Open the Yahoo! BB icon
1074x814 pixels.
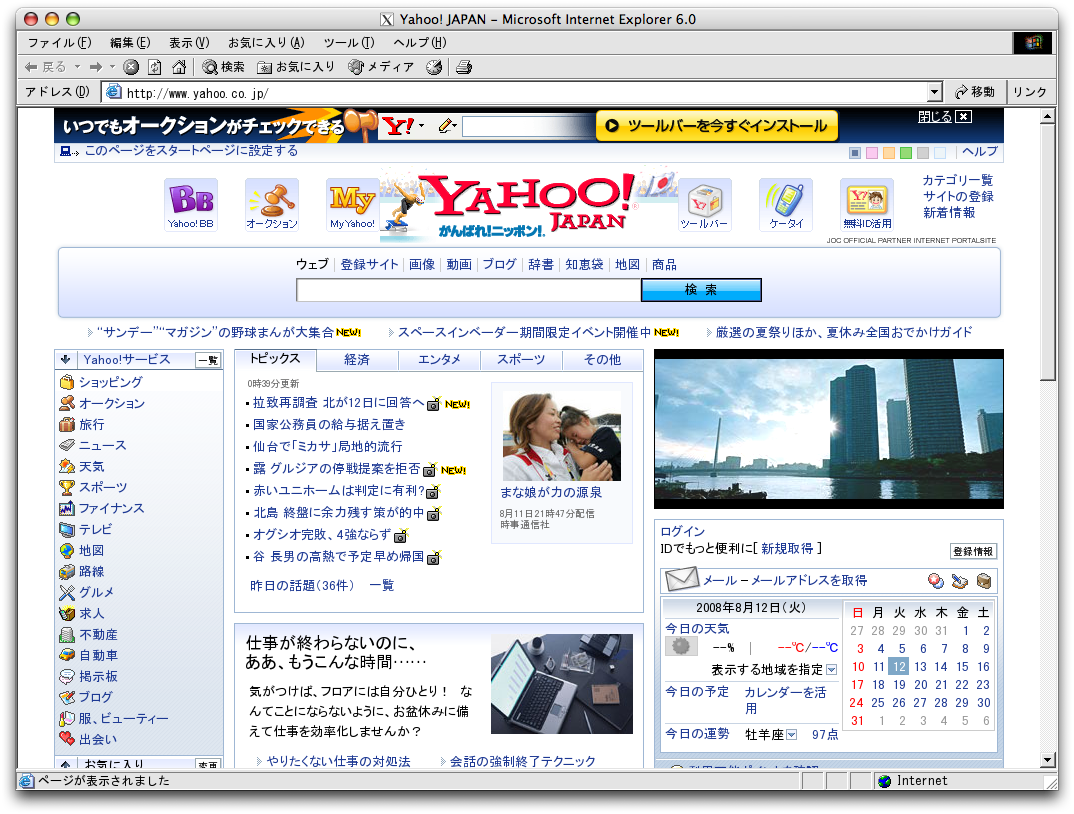click(x=191, y=204)
